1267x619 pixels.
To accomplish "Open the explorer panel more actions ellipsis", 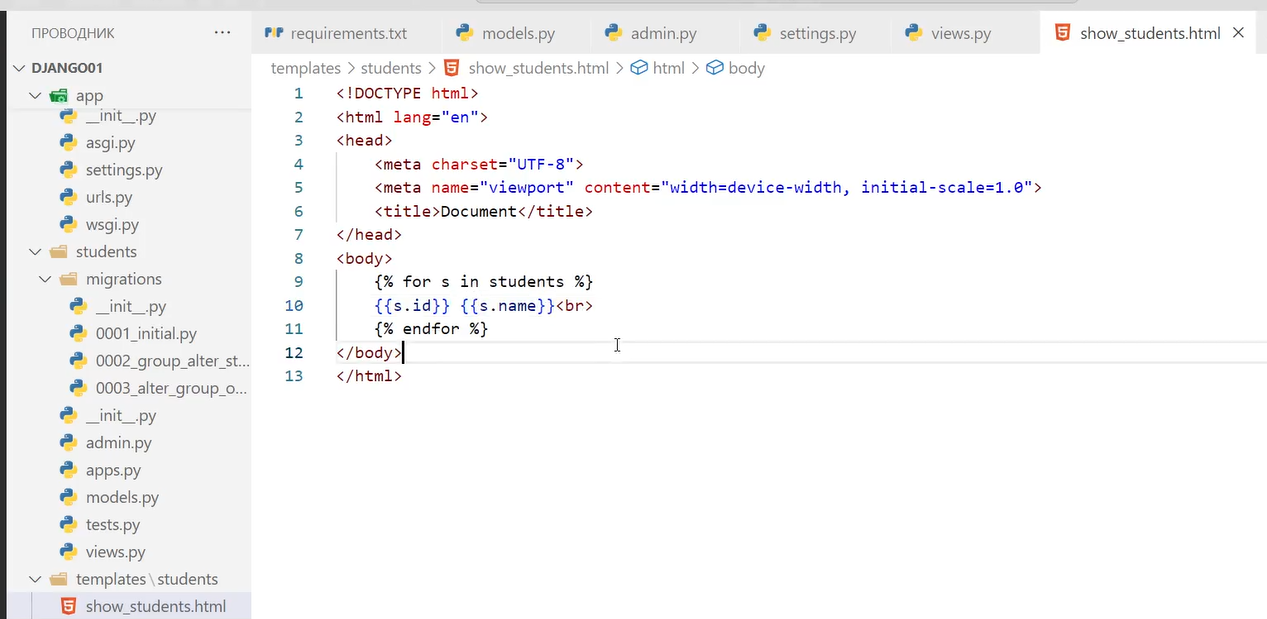I will (x=222, y=33).
